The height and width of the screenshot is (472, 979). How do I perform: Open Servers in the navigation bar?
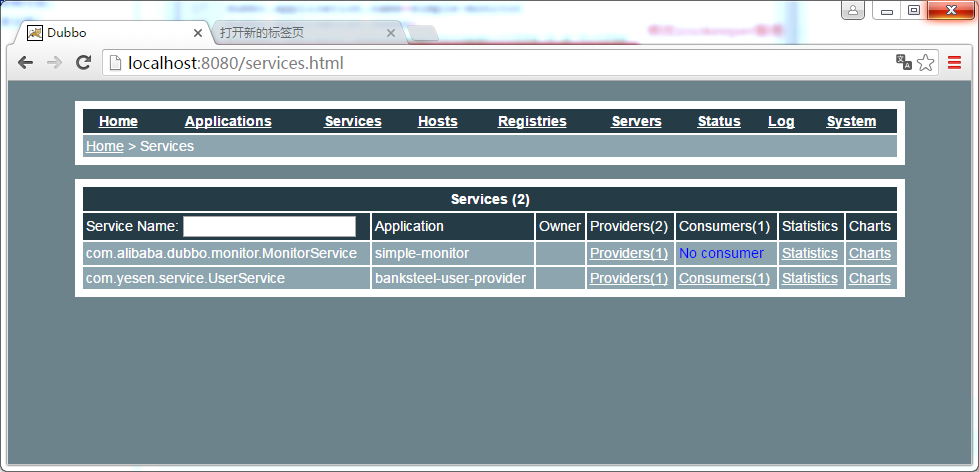636,121
